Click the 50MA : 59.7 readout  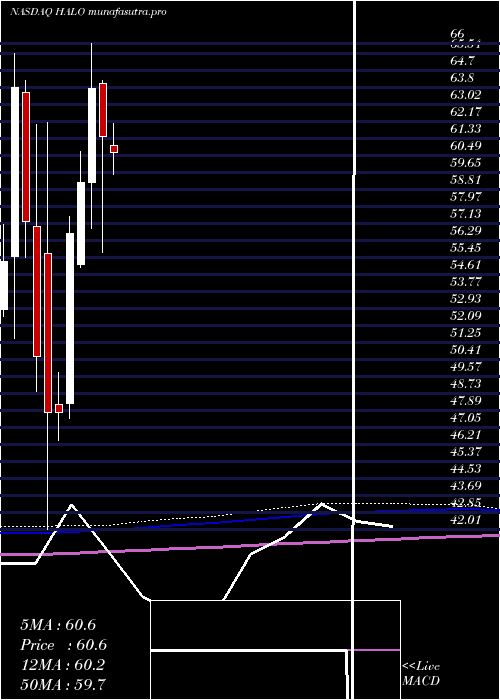[x=63, y=684]
